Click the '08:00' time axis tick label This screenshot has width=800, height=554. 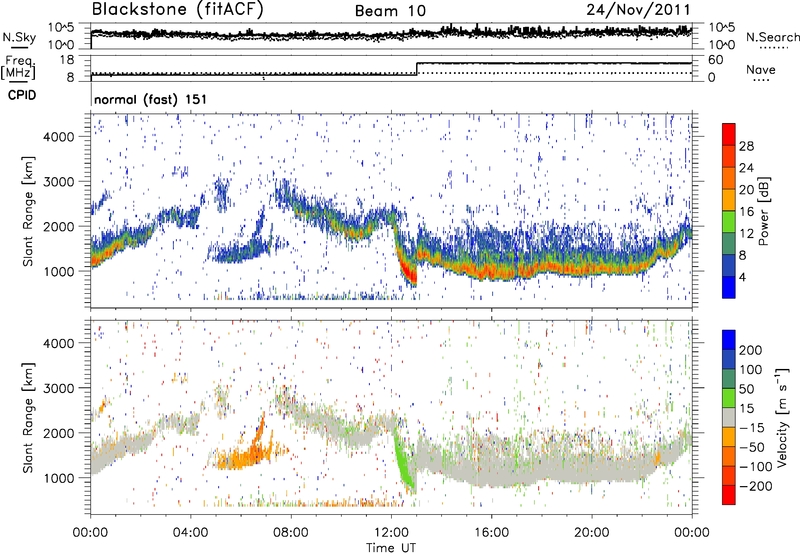click(x=291, y=533)
